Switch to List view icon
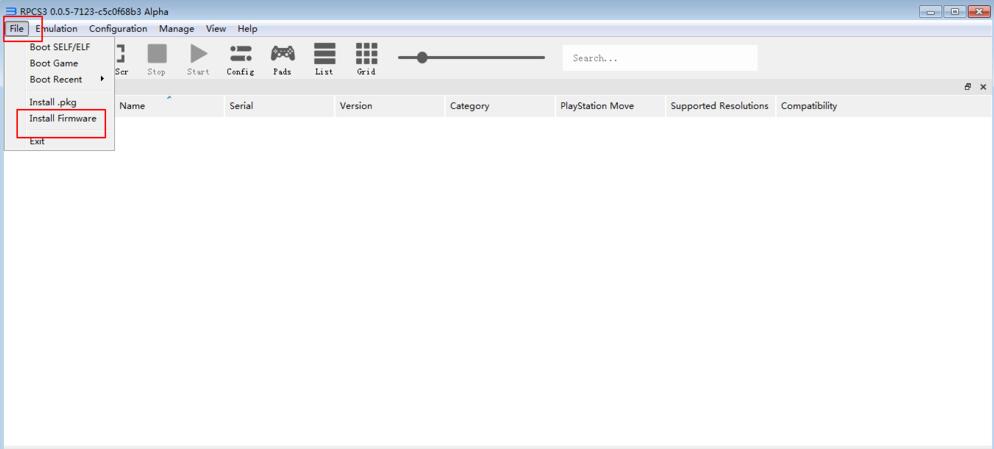This screenshot has width=994, height=449. 325,60
